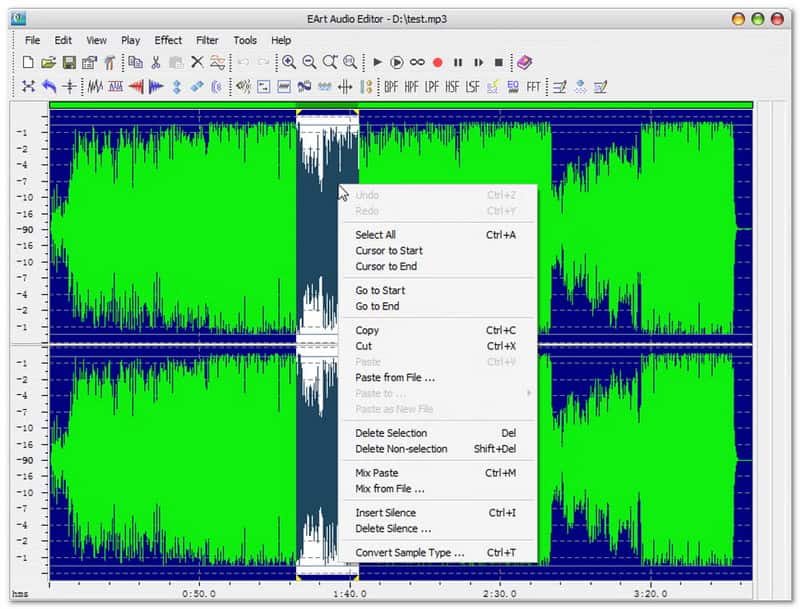
Task: Choose Delete Non-selection
Action: coord(437,449)
